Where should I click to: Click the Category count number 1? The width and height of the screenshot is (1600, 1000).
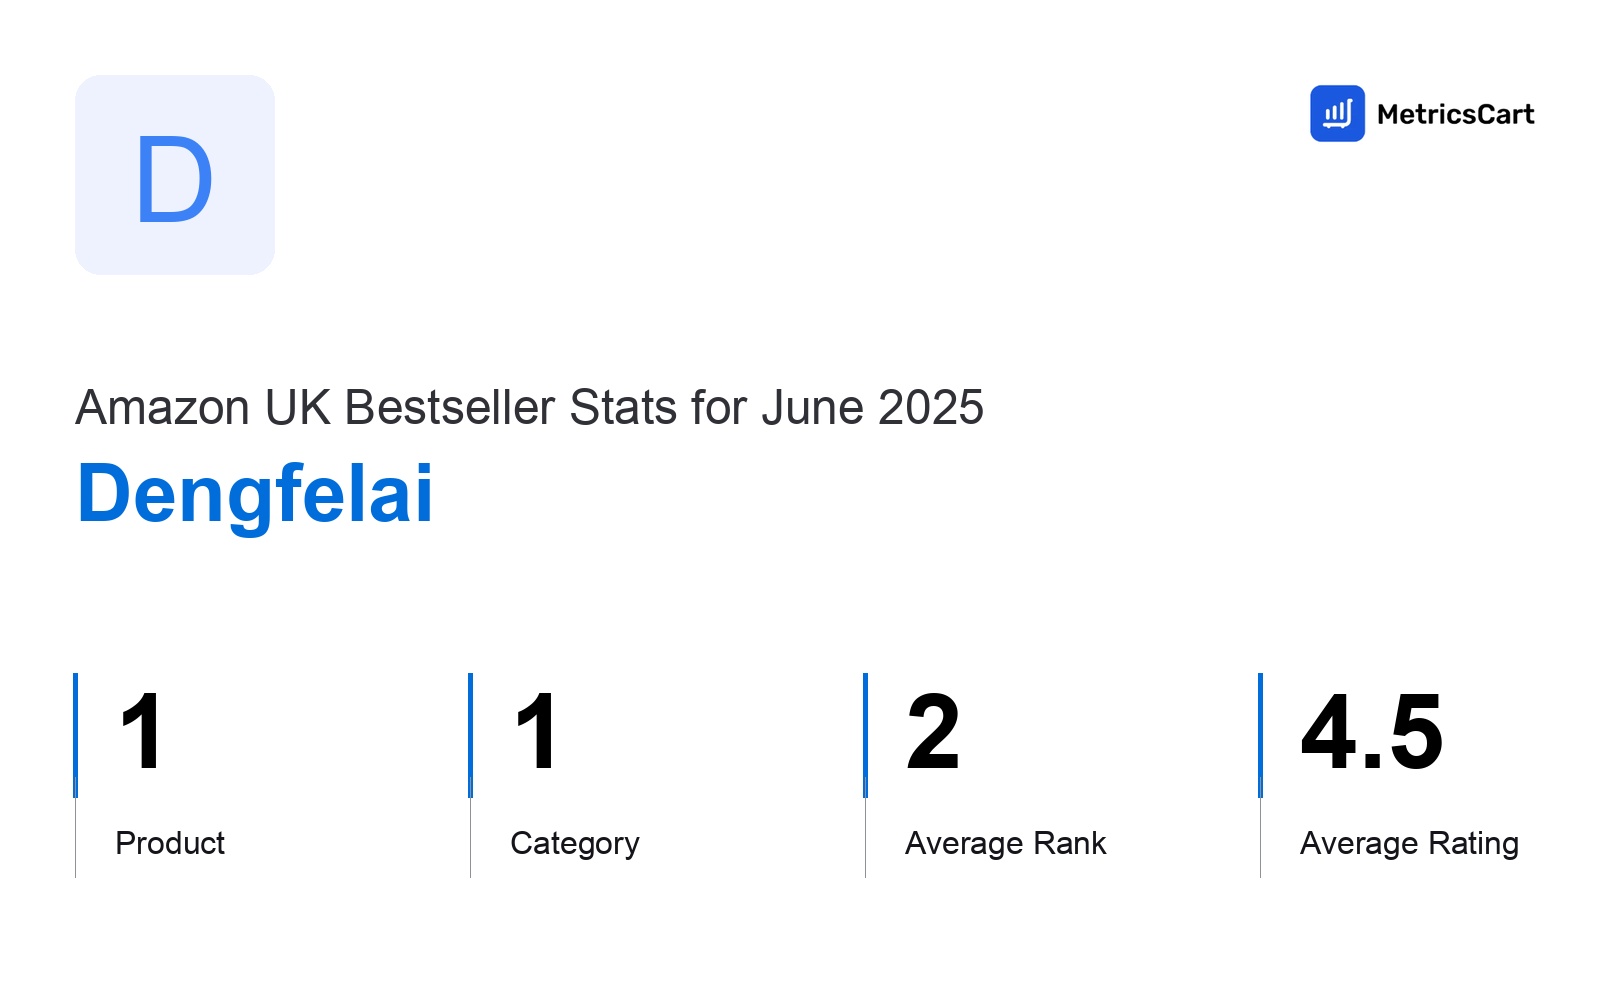pos(536,732)
